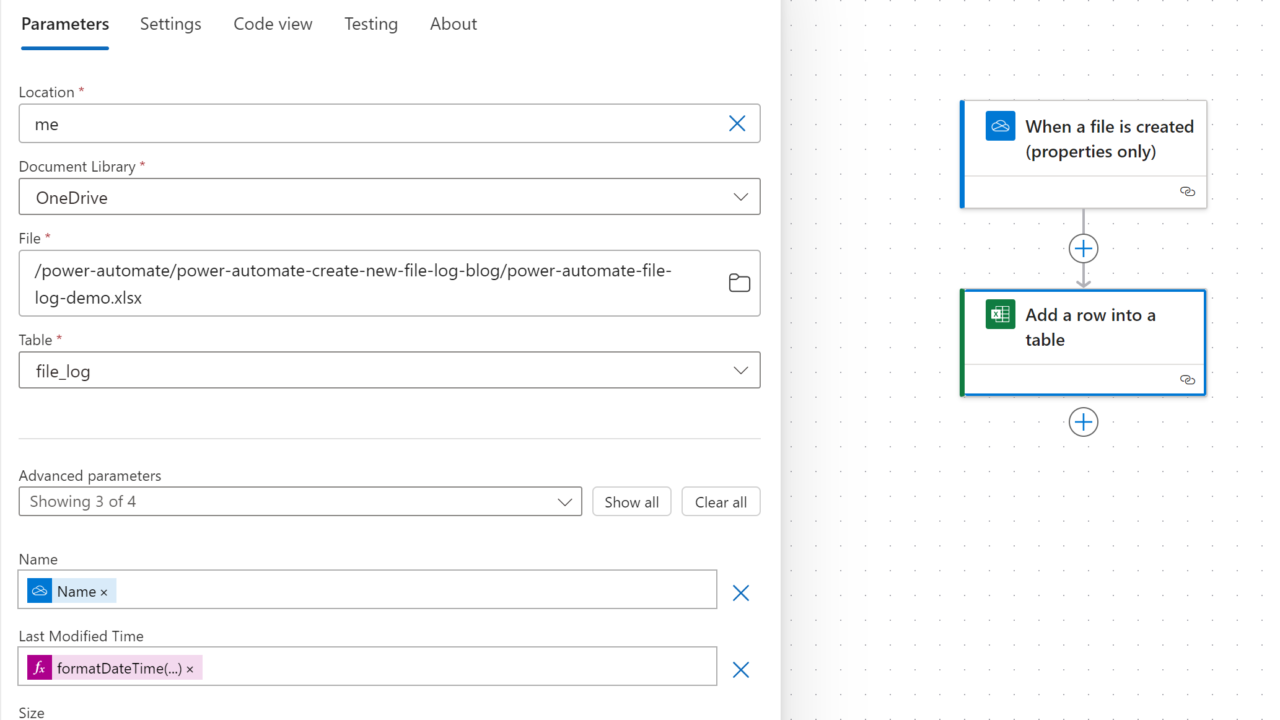Click the Excel icon on action card

1000,314
